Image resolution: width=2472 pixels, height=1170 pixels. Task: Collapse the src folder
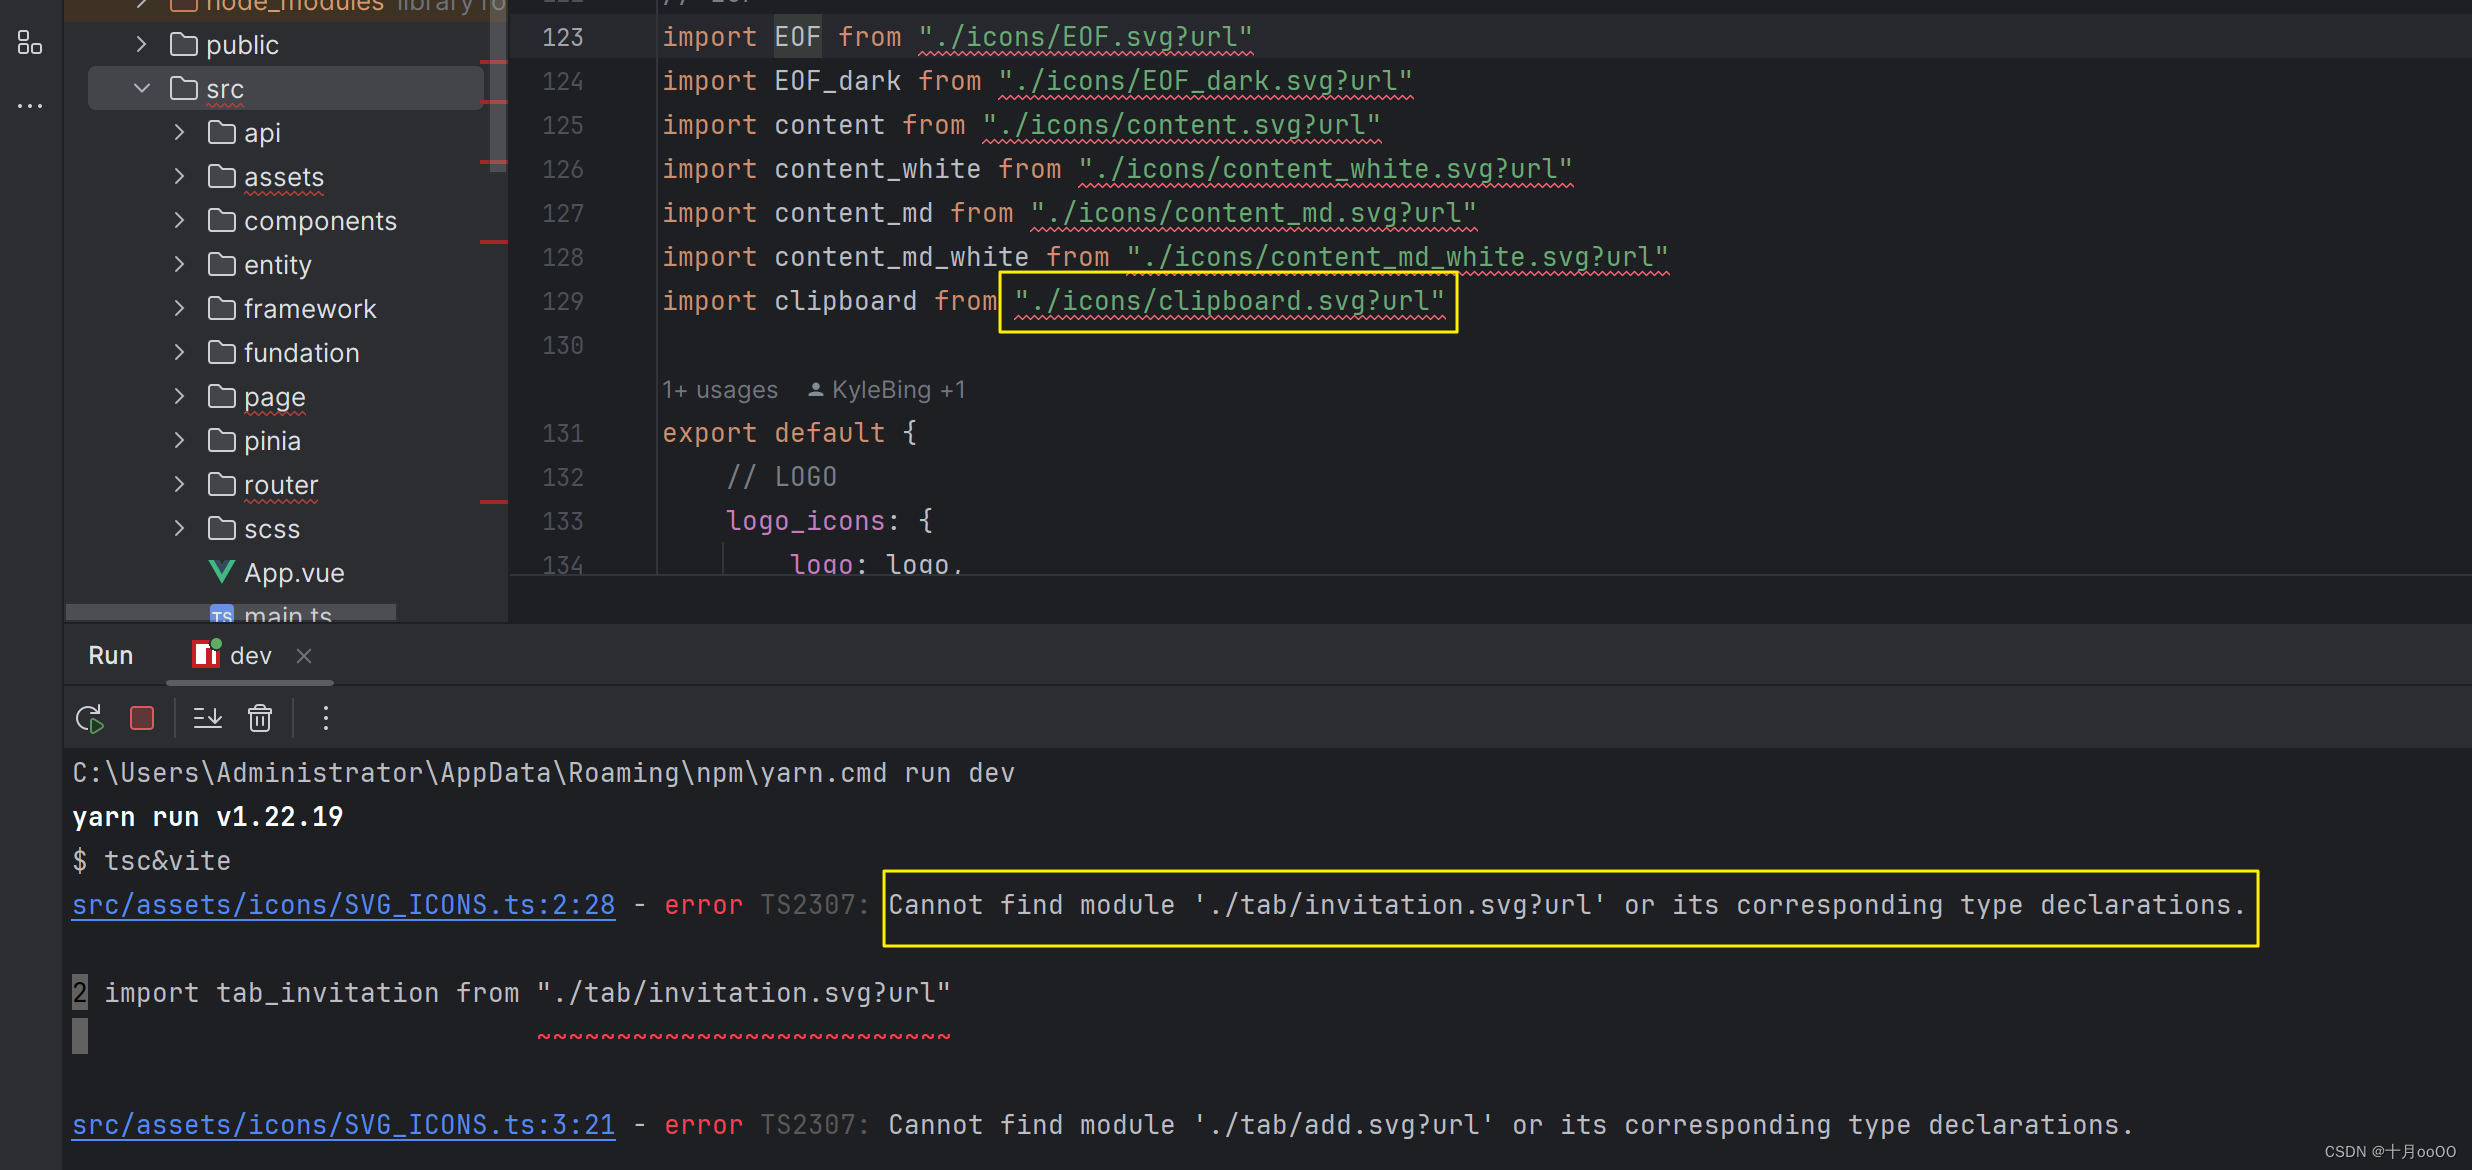(142, 89)
